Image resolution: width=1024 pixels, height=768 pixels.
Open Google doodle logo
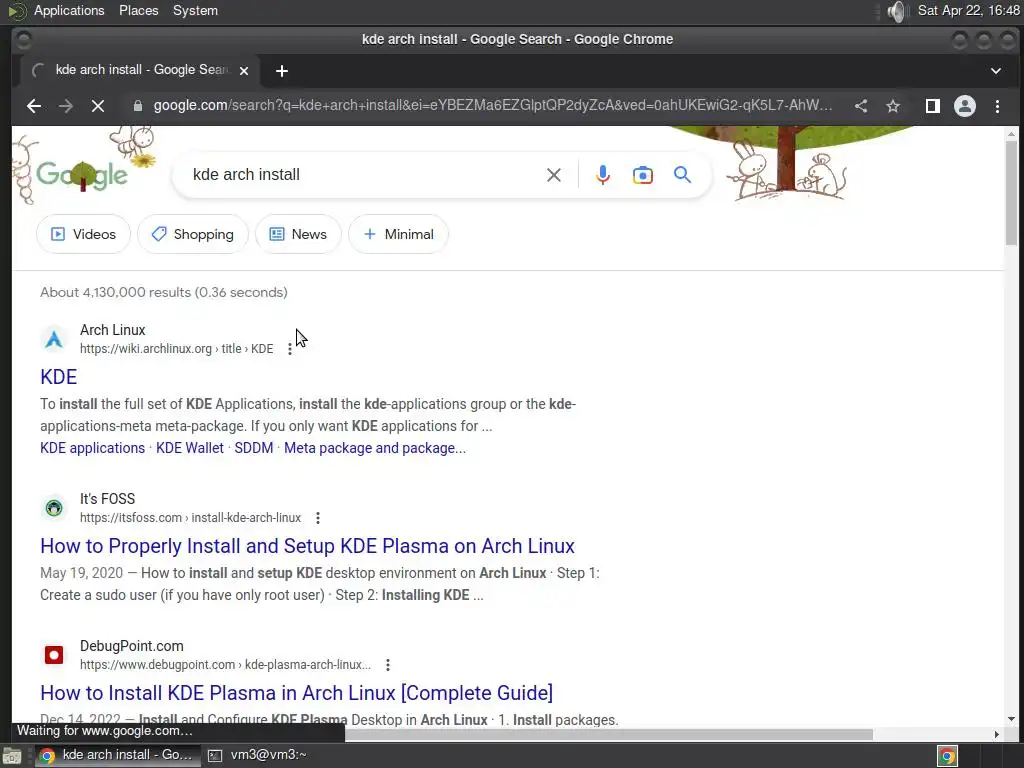pyautogui.click(x=82, y=174)
